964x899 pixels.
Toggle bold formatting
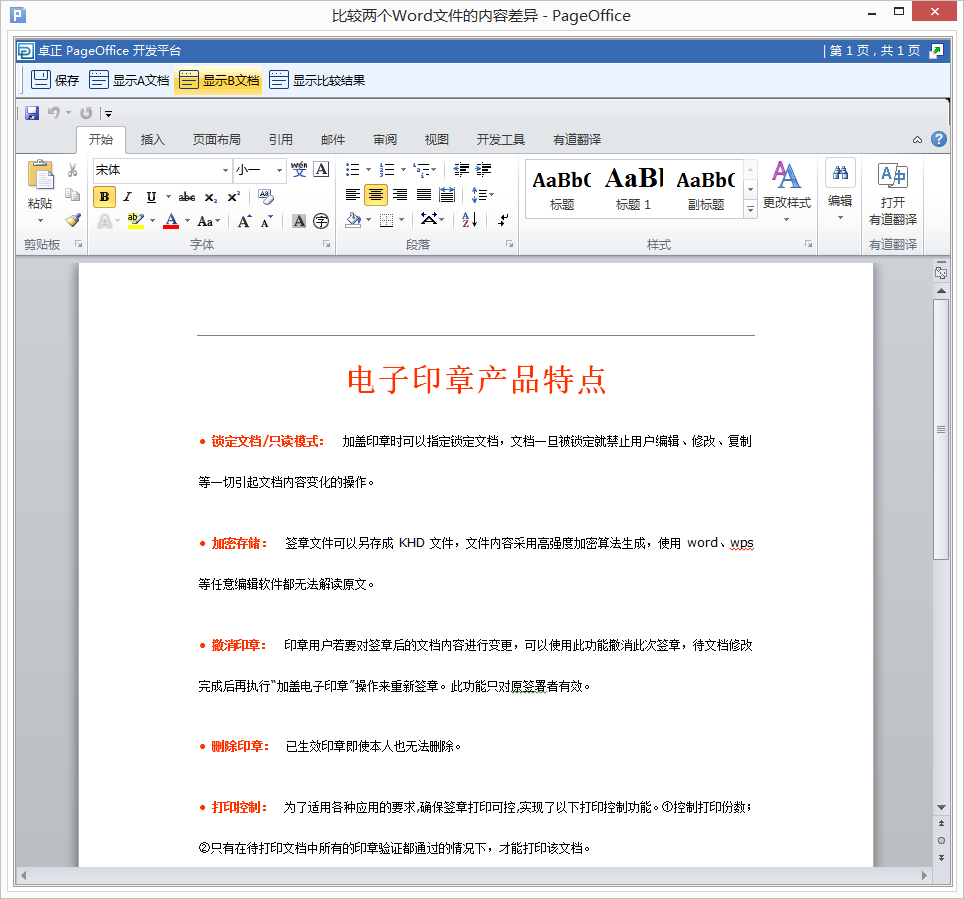(104, 196)
